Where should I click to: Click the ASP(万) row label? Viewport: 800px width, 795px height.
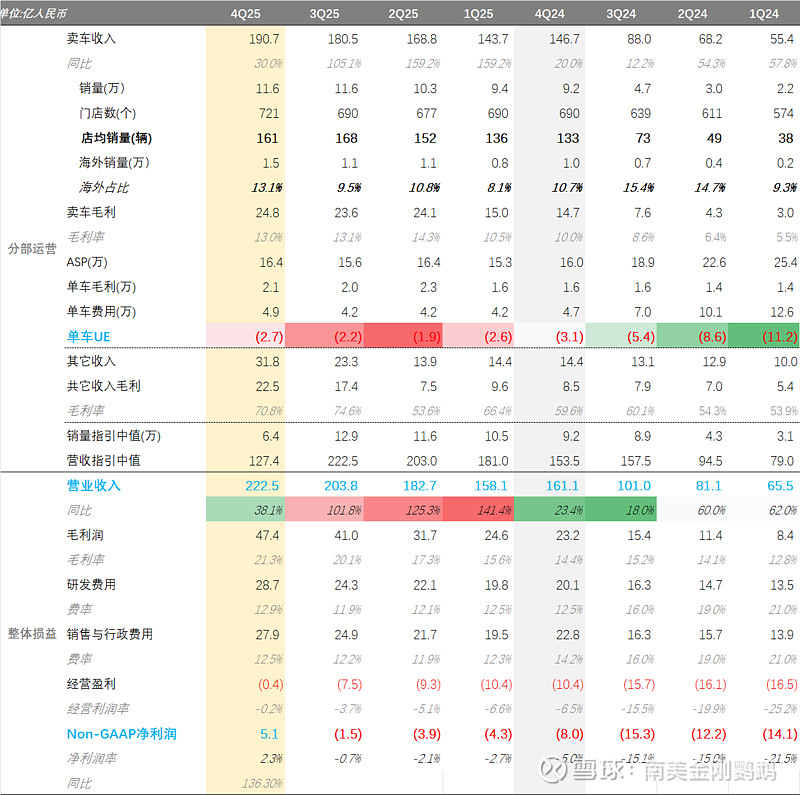(87, 262)
